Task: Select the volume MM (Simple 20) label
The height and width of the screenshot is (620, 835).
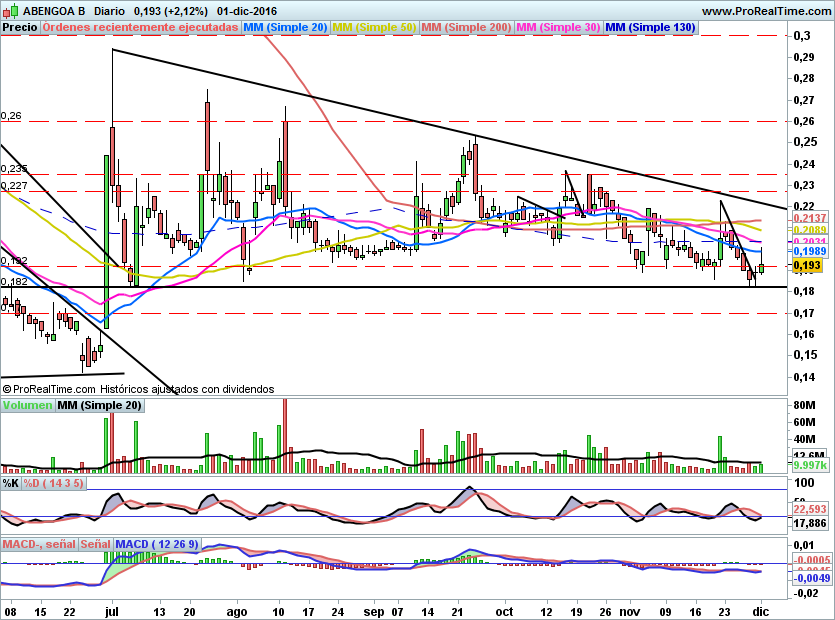Action: [100, 405]
